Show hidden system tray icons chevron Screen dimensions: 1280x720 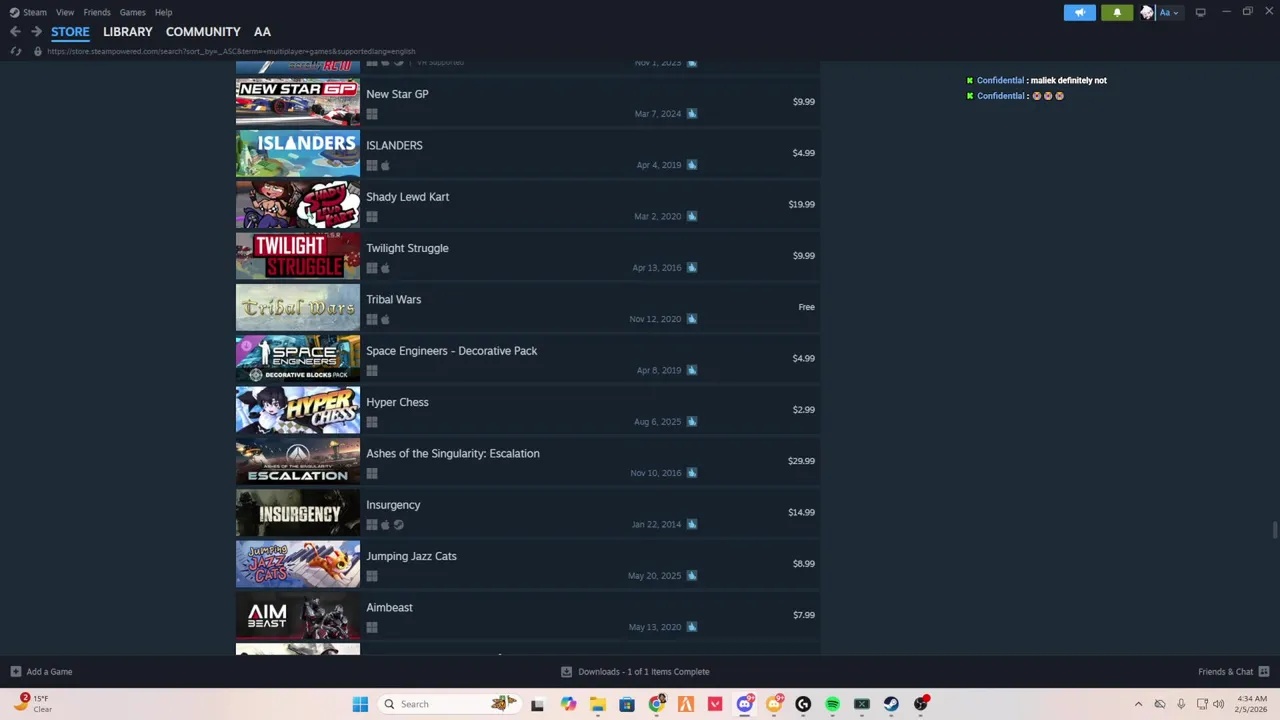tap(1138, 704)
